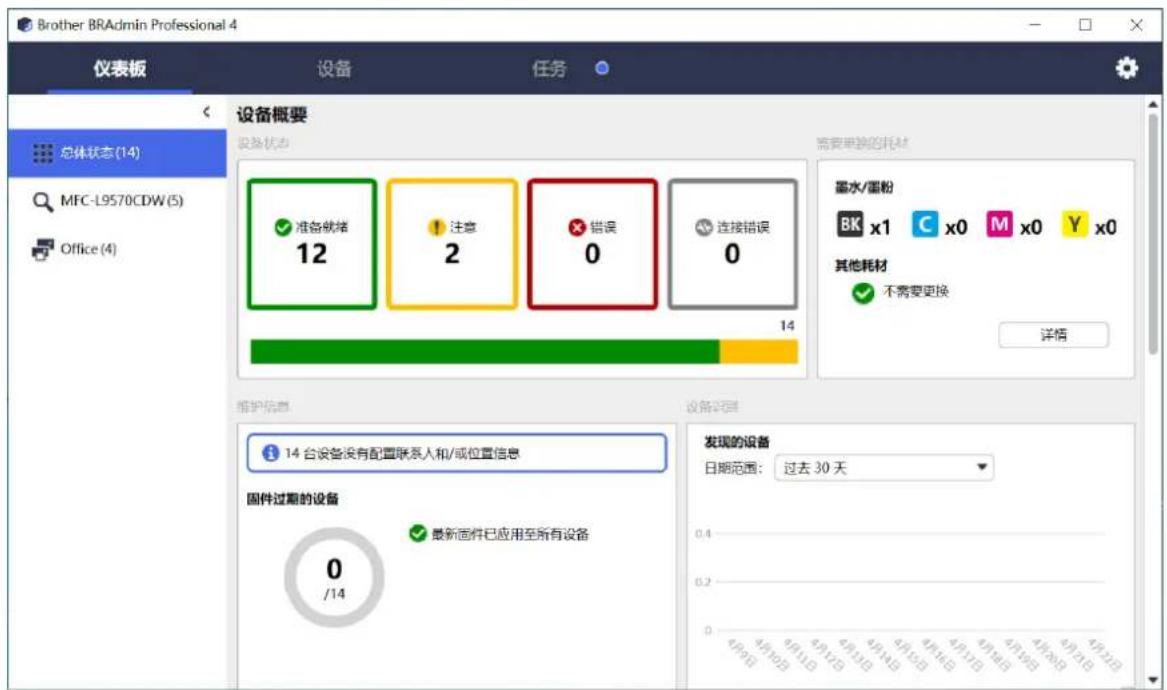The width and height of the screenshot is (1167, 690).
Task: Open the green 准备就绪 12 status card
Action: coord(312,243)
